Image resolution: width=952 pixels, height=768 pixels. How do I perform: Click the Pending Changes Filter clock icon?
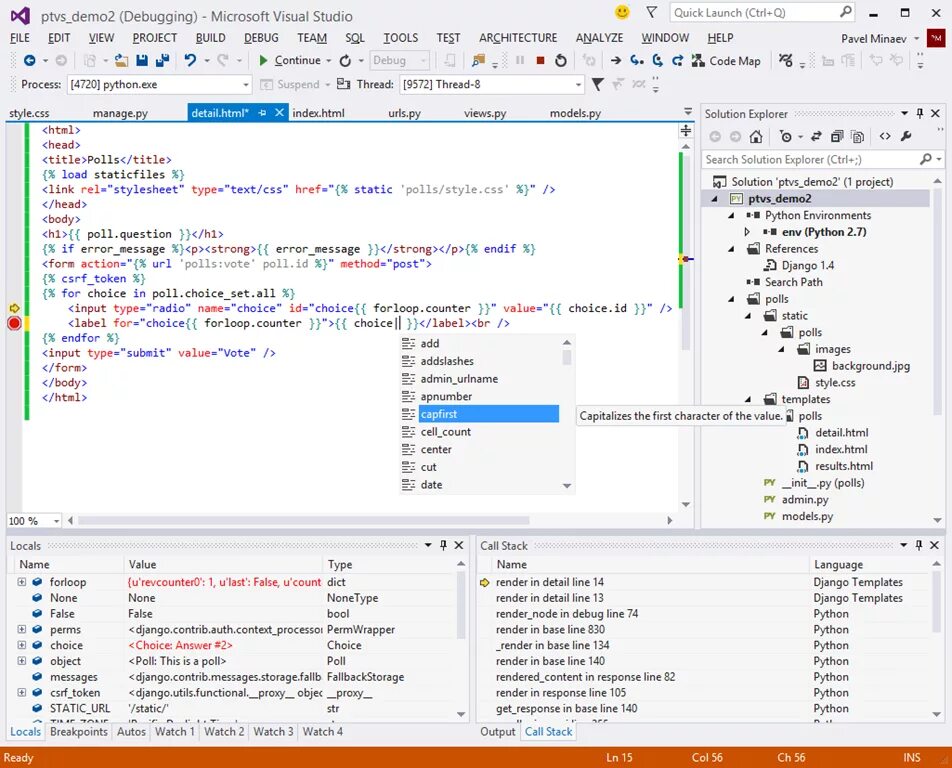pyautogui.click(x=786, y=137)
